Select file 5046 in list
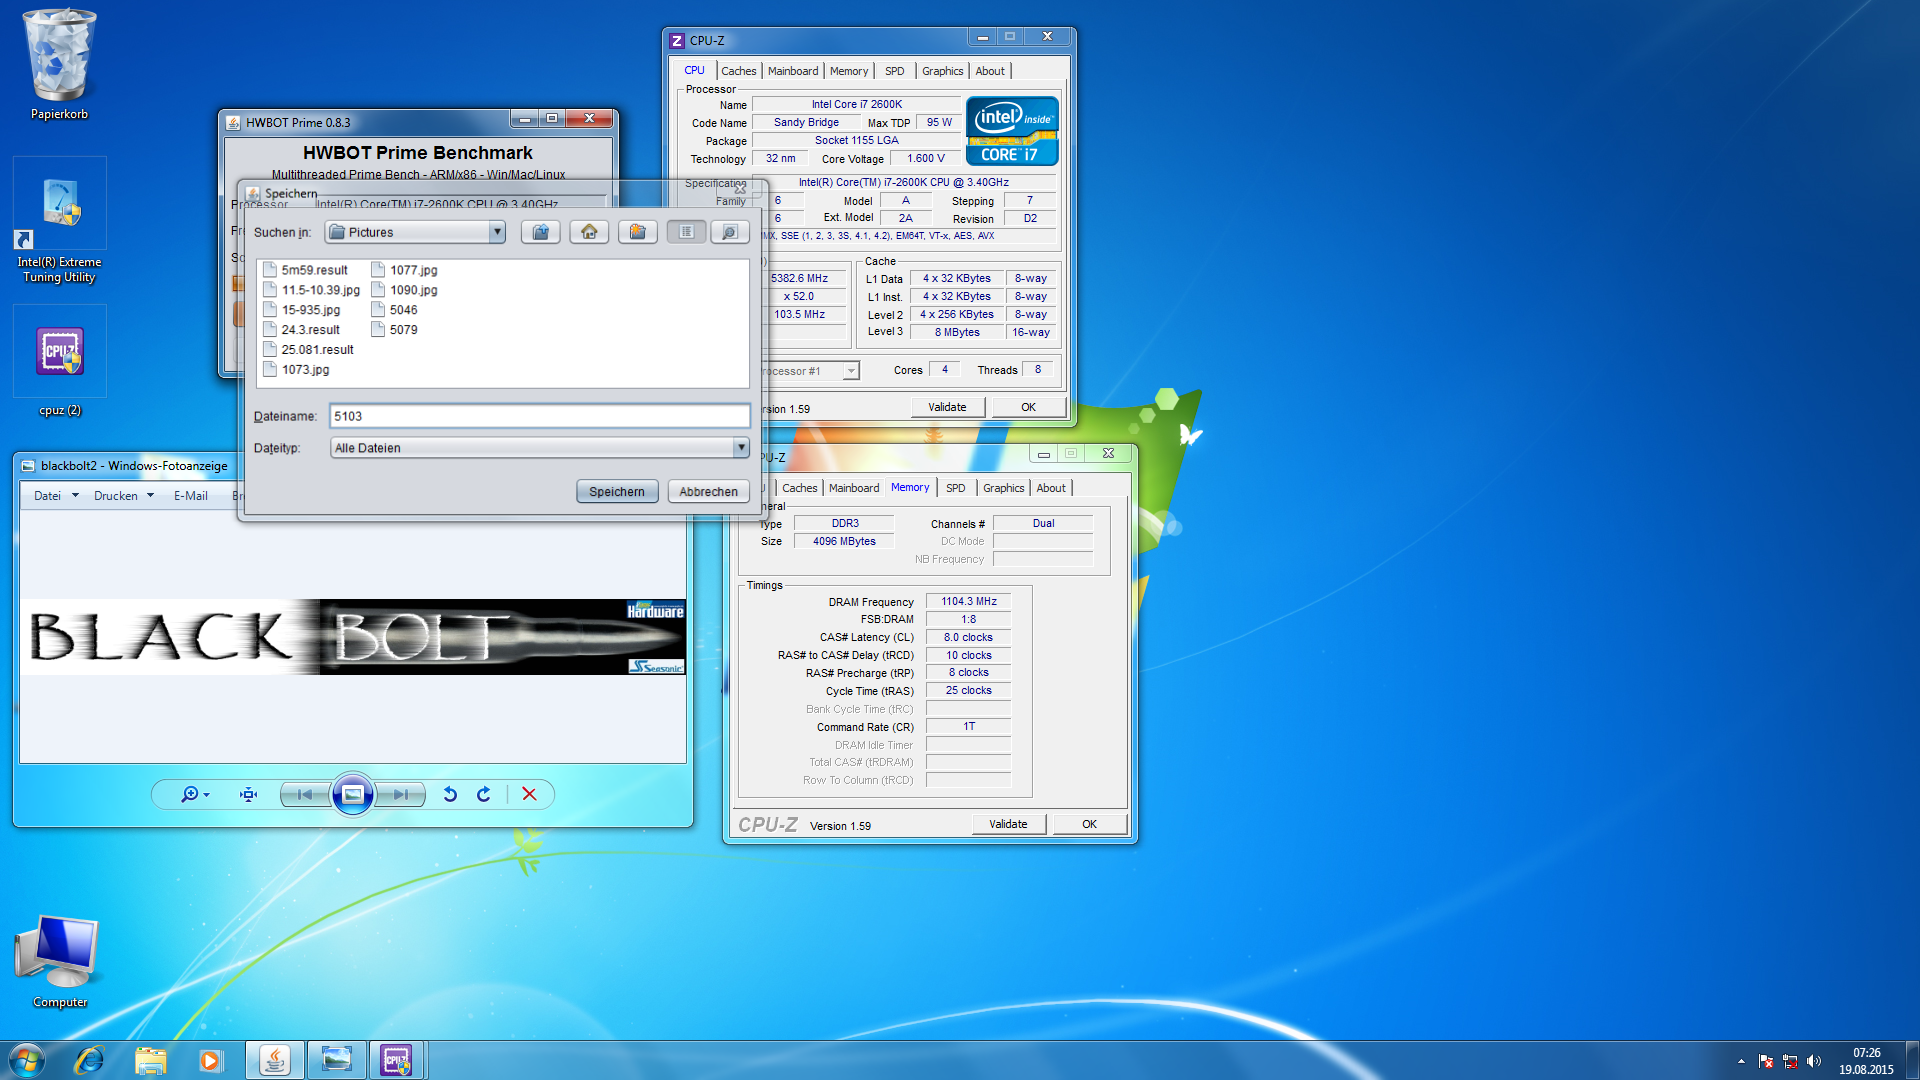Viewport: 1920px width, 1080px height. click(x=394, y=310)
